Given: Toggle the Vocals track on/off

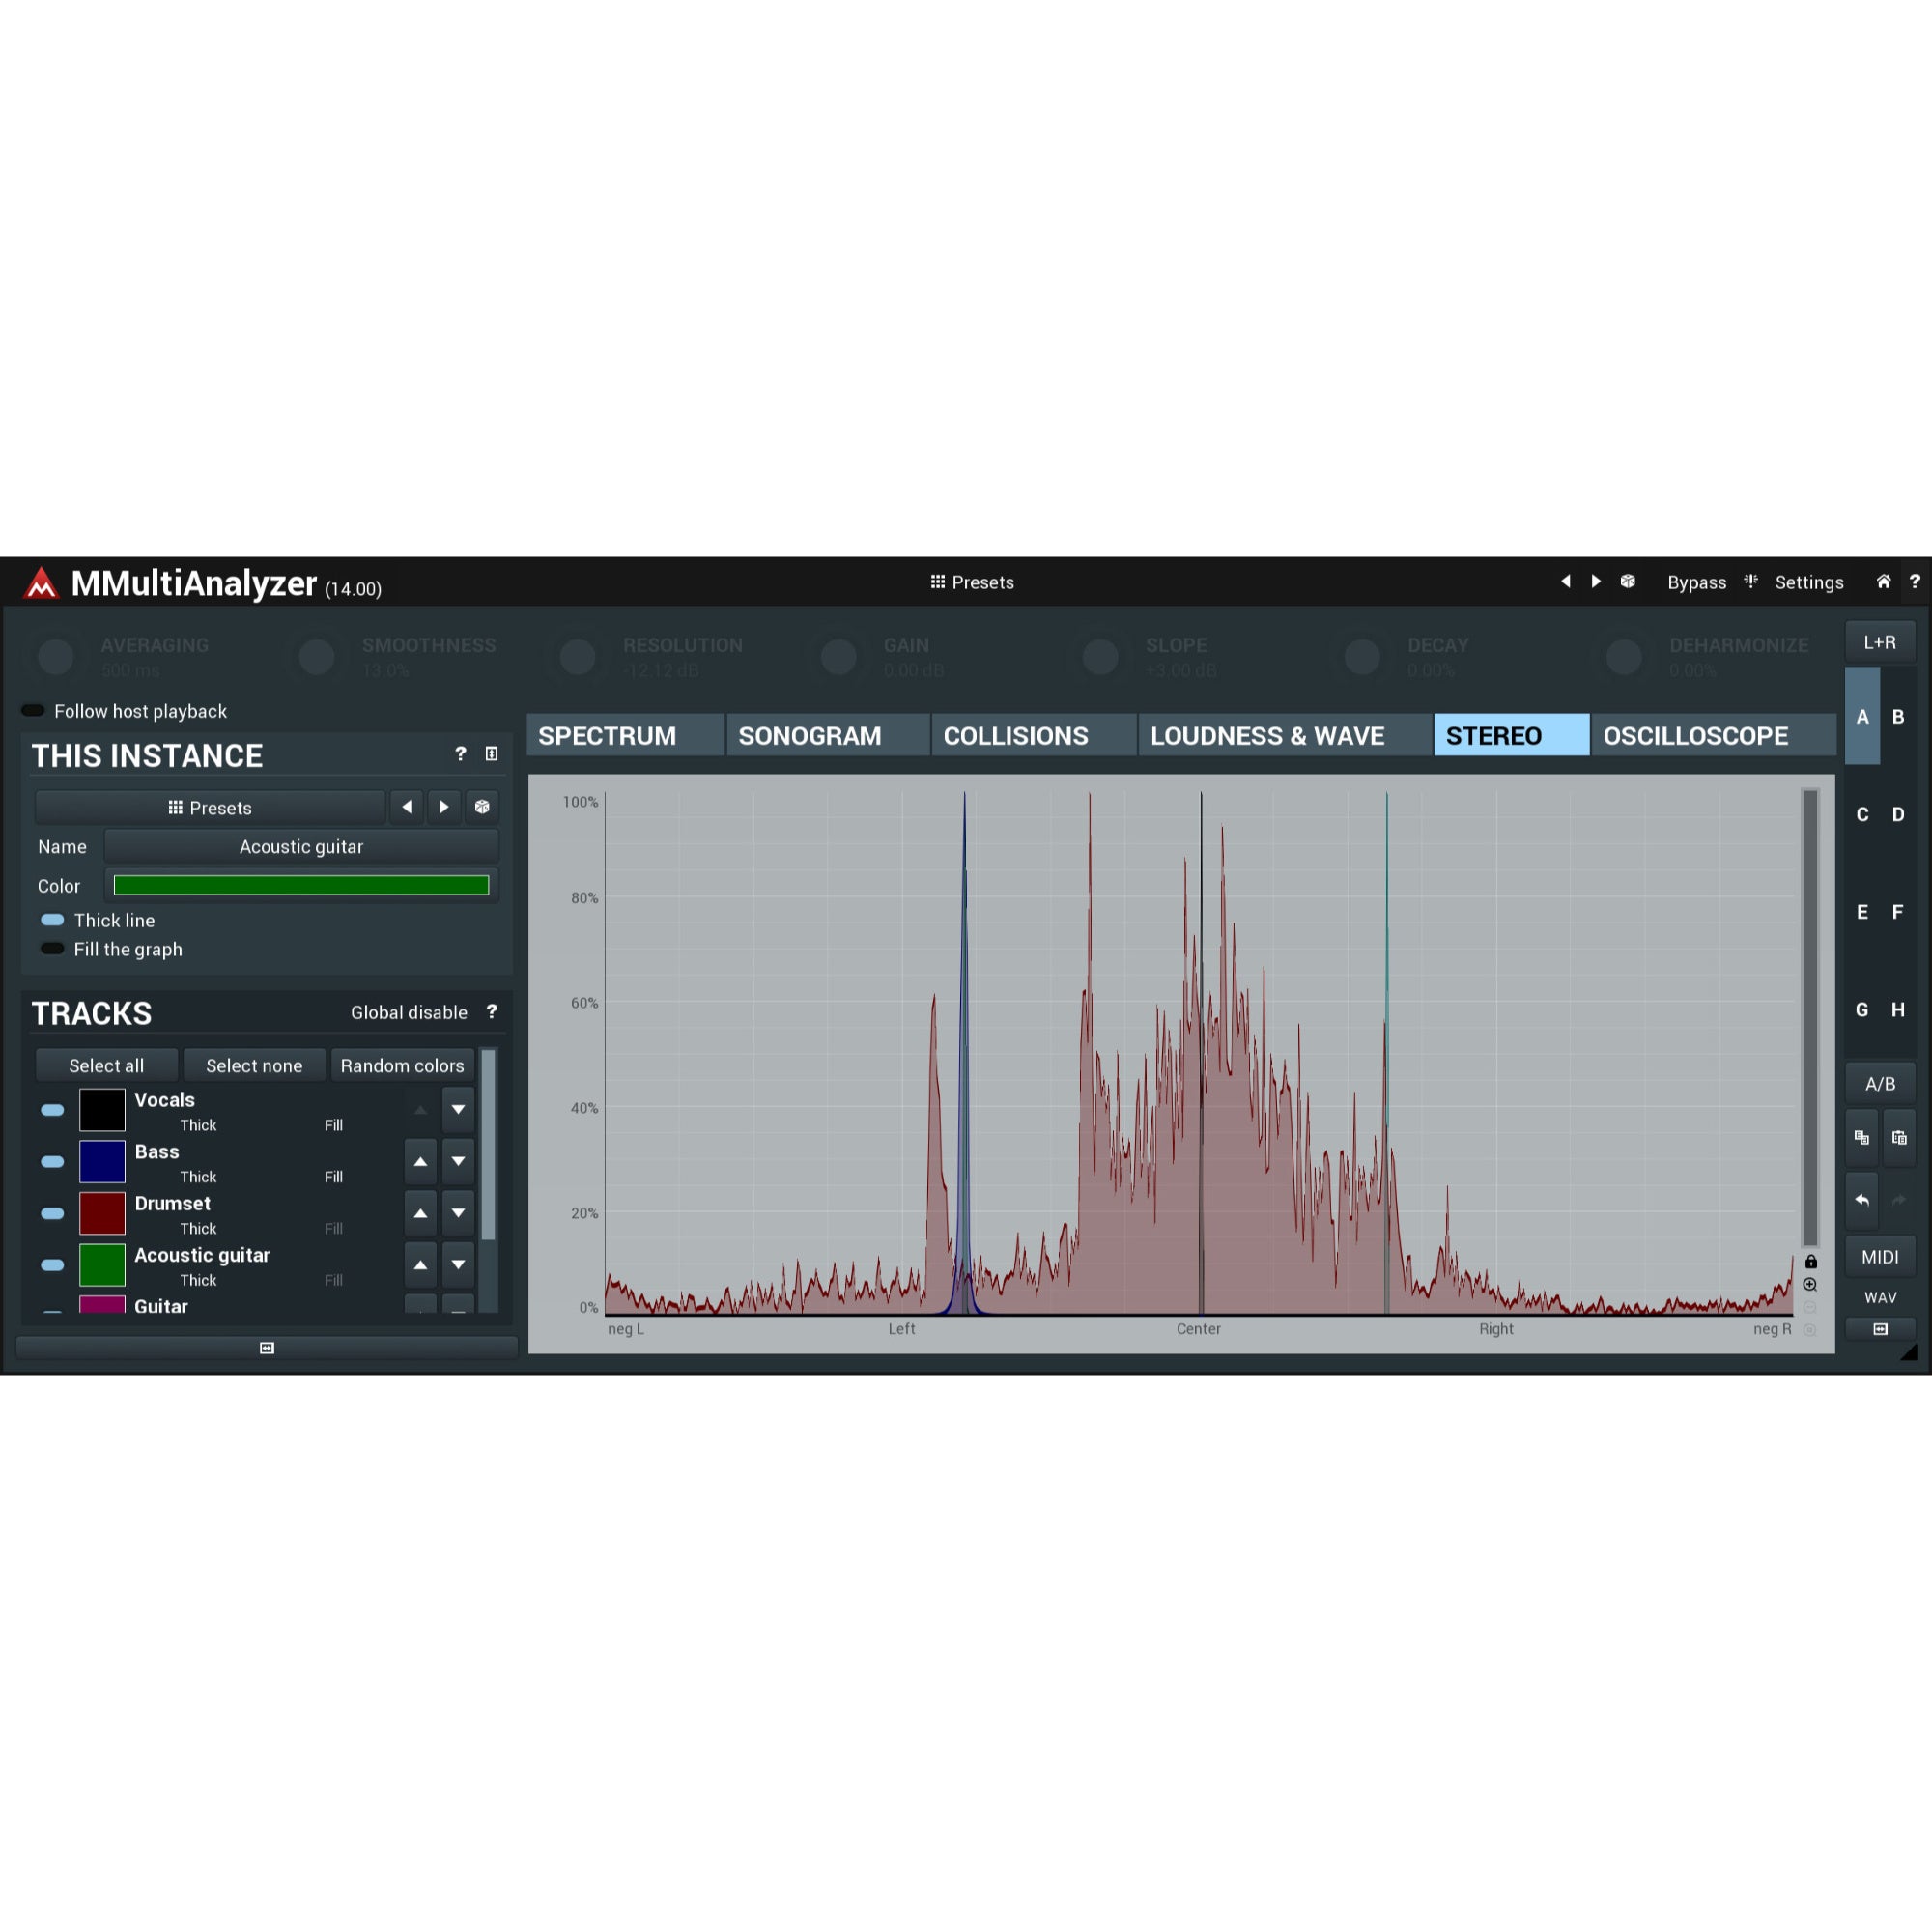Looking at the screenshot, I should (x=53, y=1110).
